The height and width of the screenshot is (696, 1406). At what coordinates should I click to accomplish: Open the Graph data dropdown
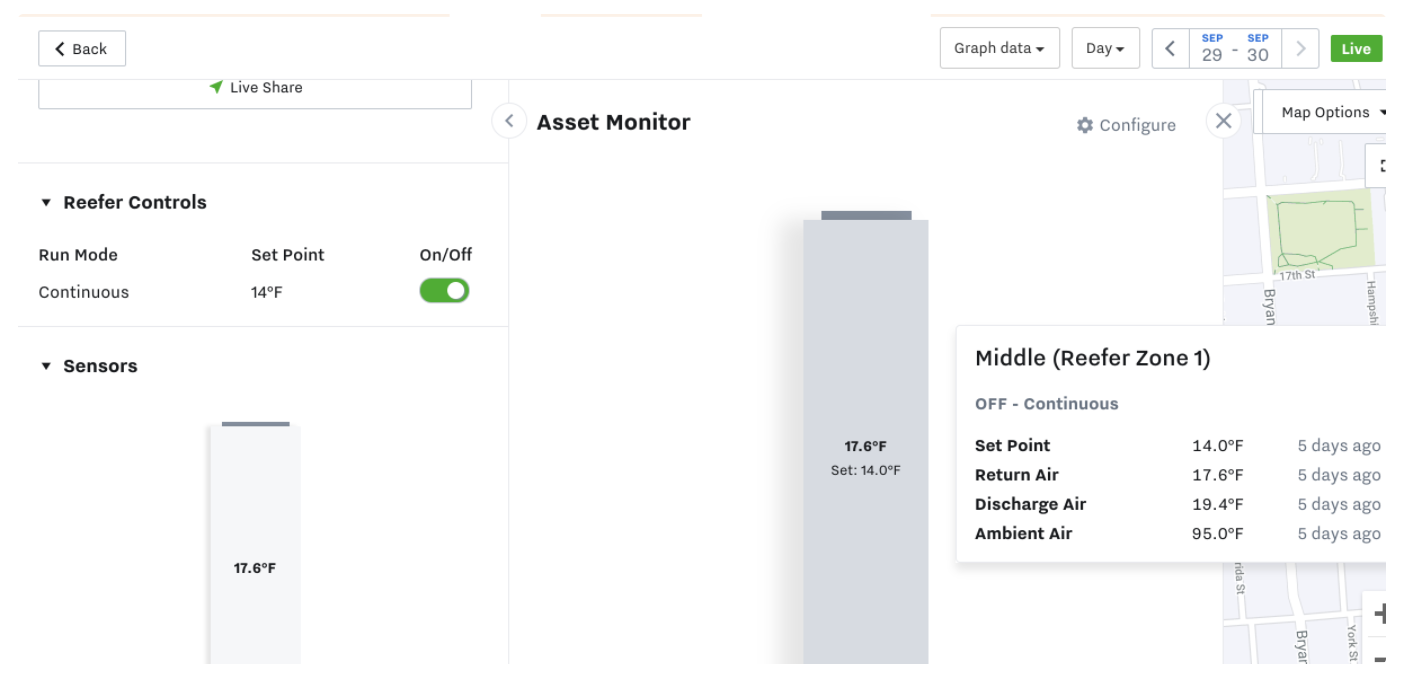[x=999, y=48]
